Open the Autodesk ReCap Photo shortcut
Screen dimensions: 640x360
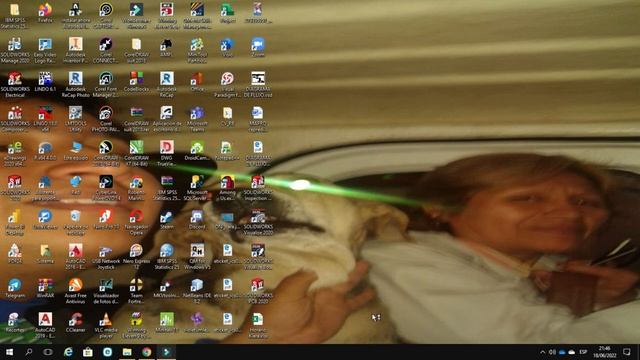[x=76, y=84]
